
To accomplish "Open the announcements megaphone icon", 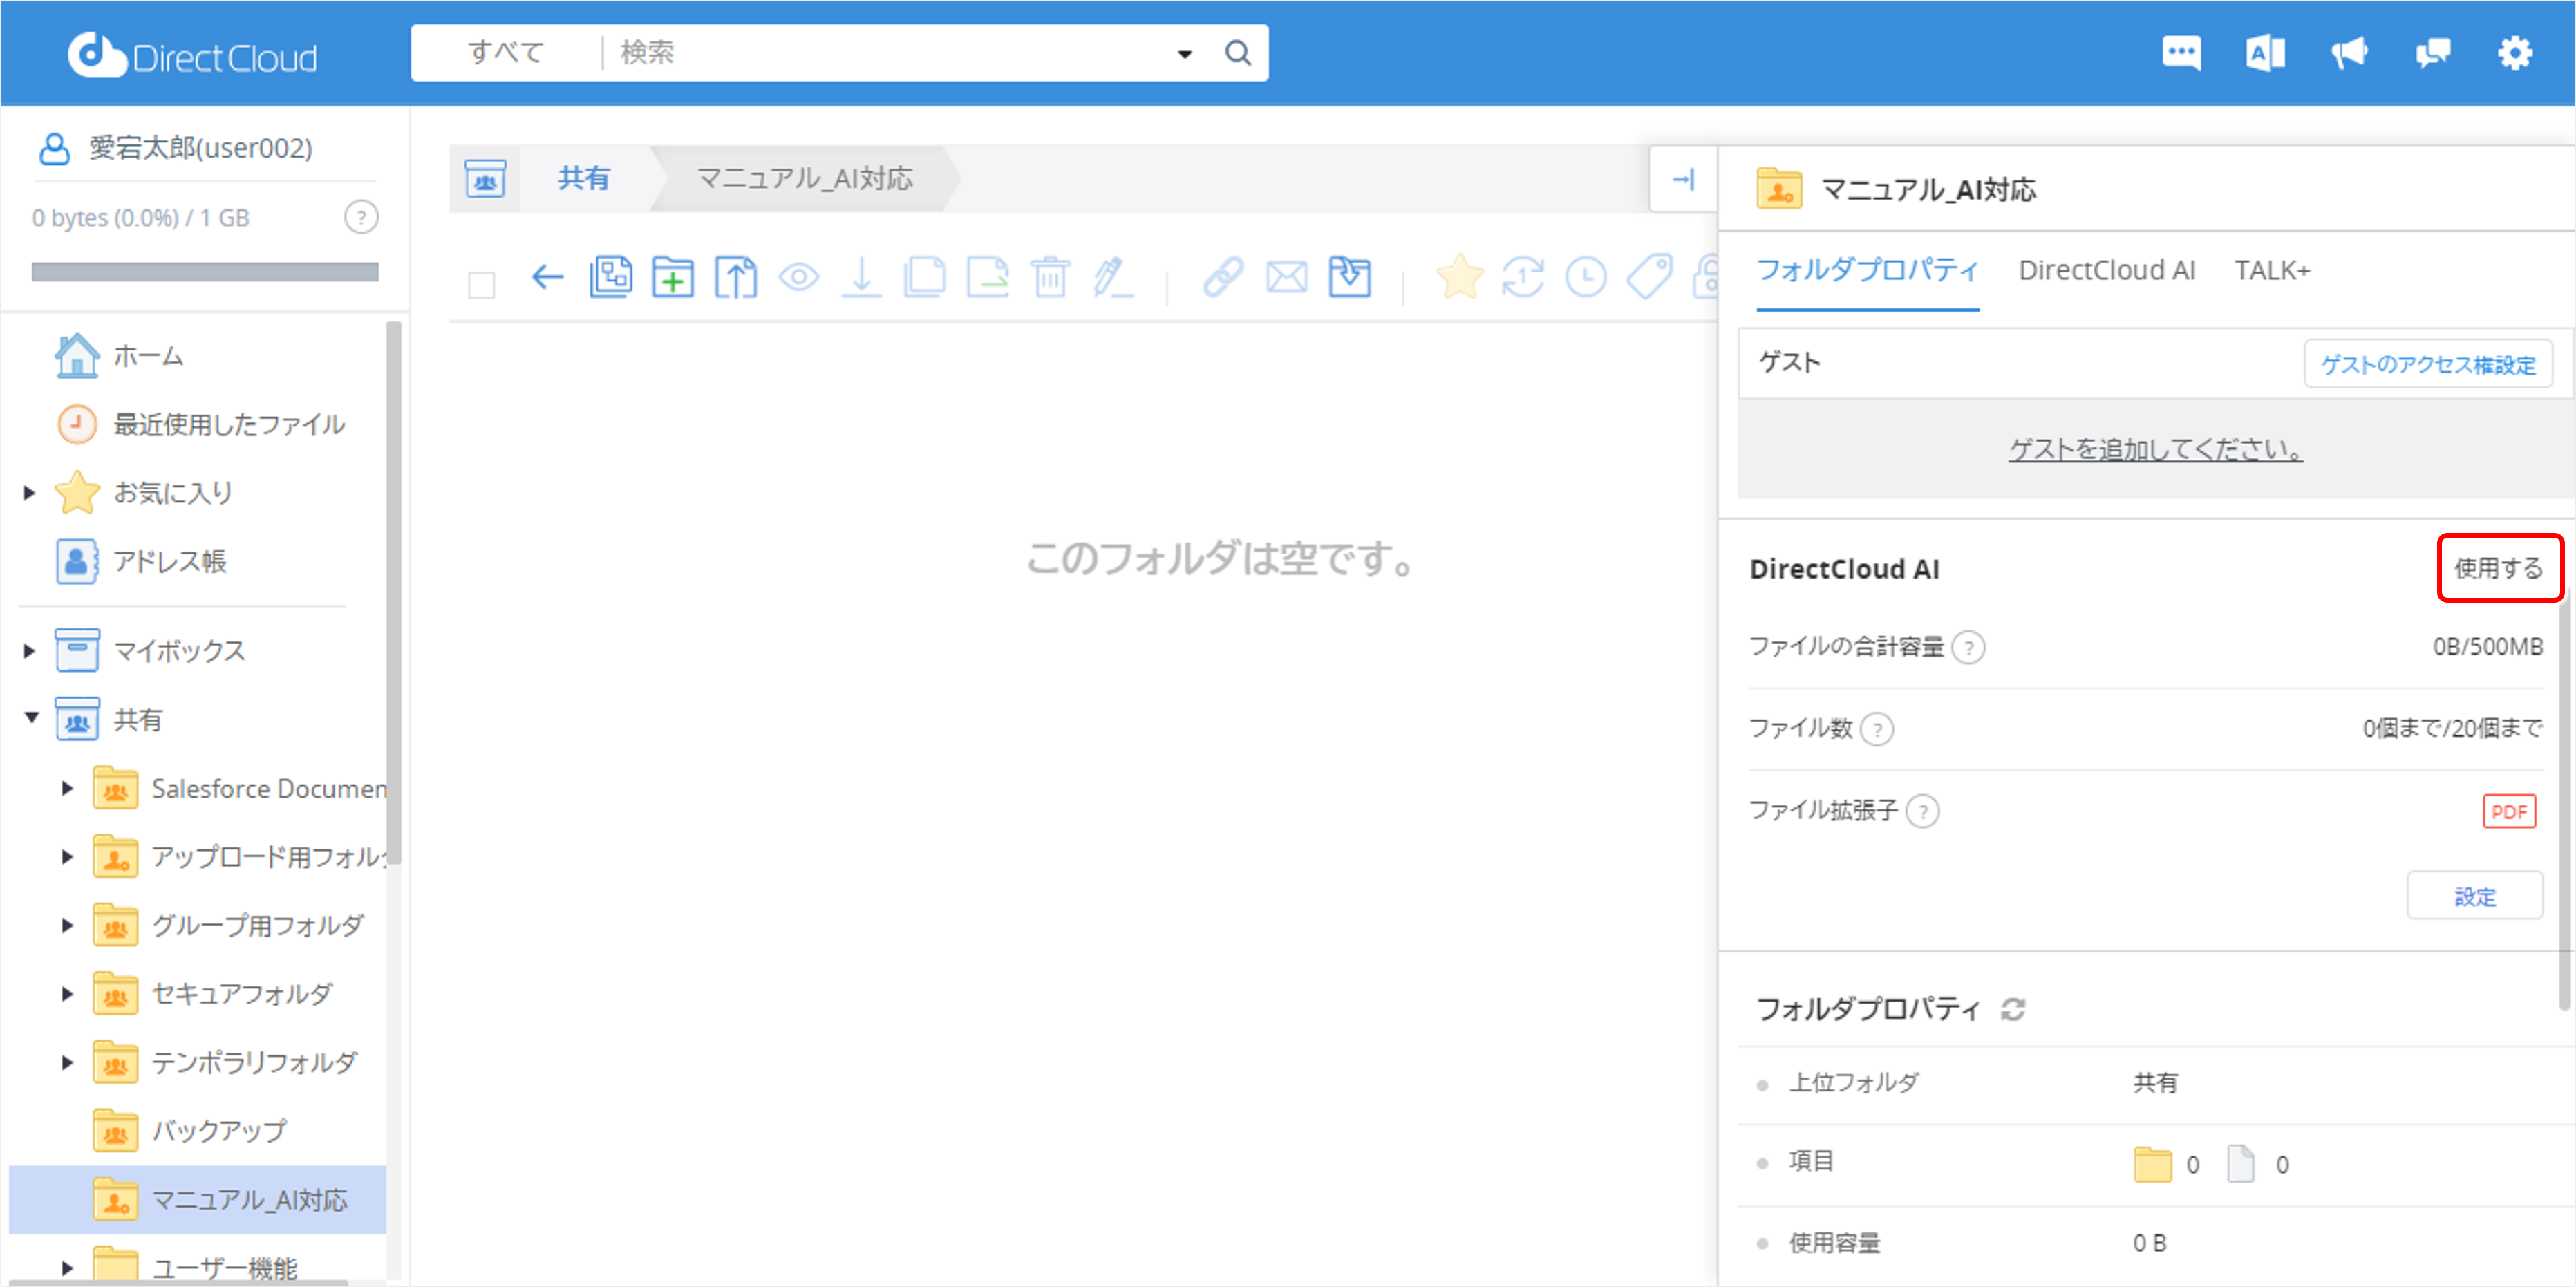I will pos(2349,52).
